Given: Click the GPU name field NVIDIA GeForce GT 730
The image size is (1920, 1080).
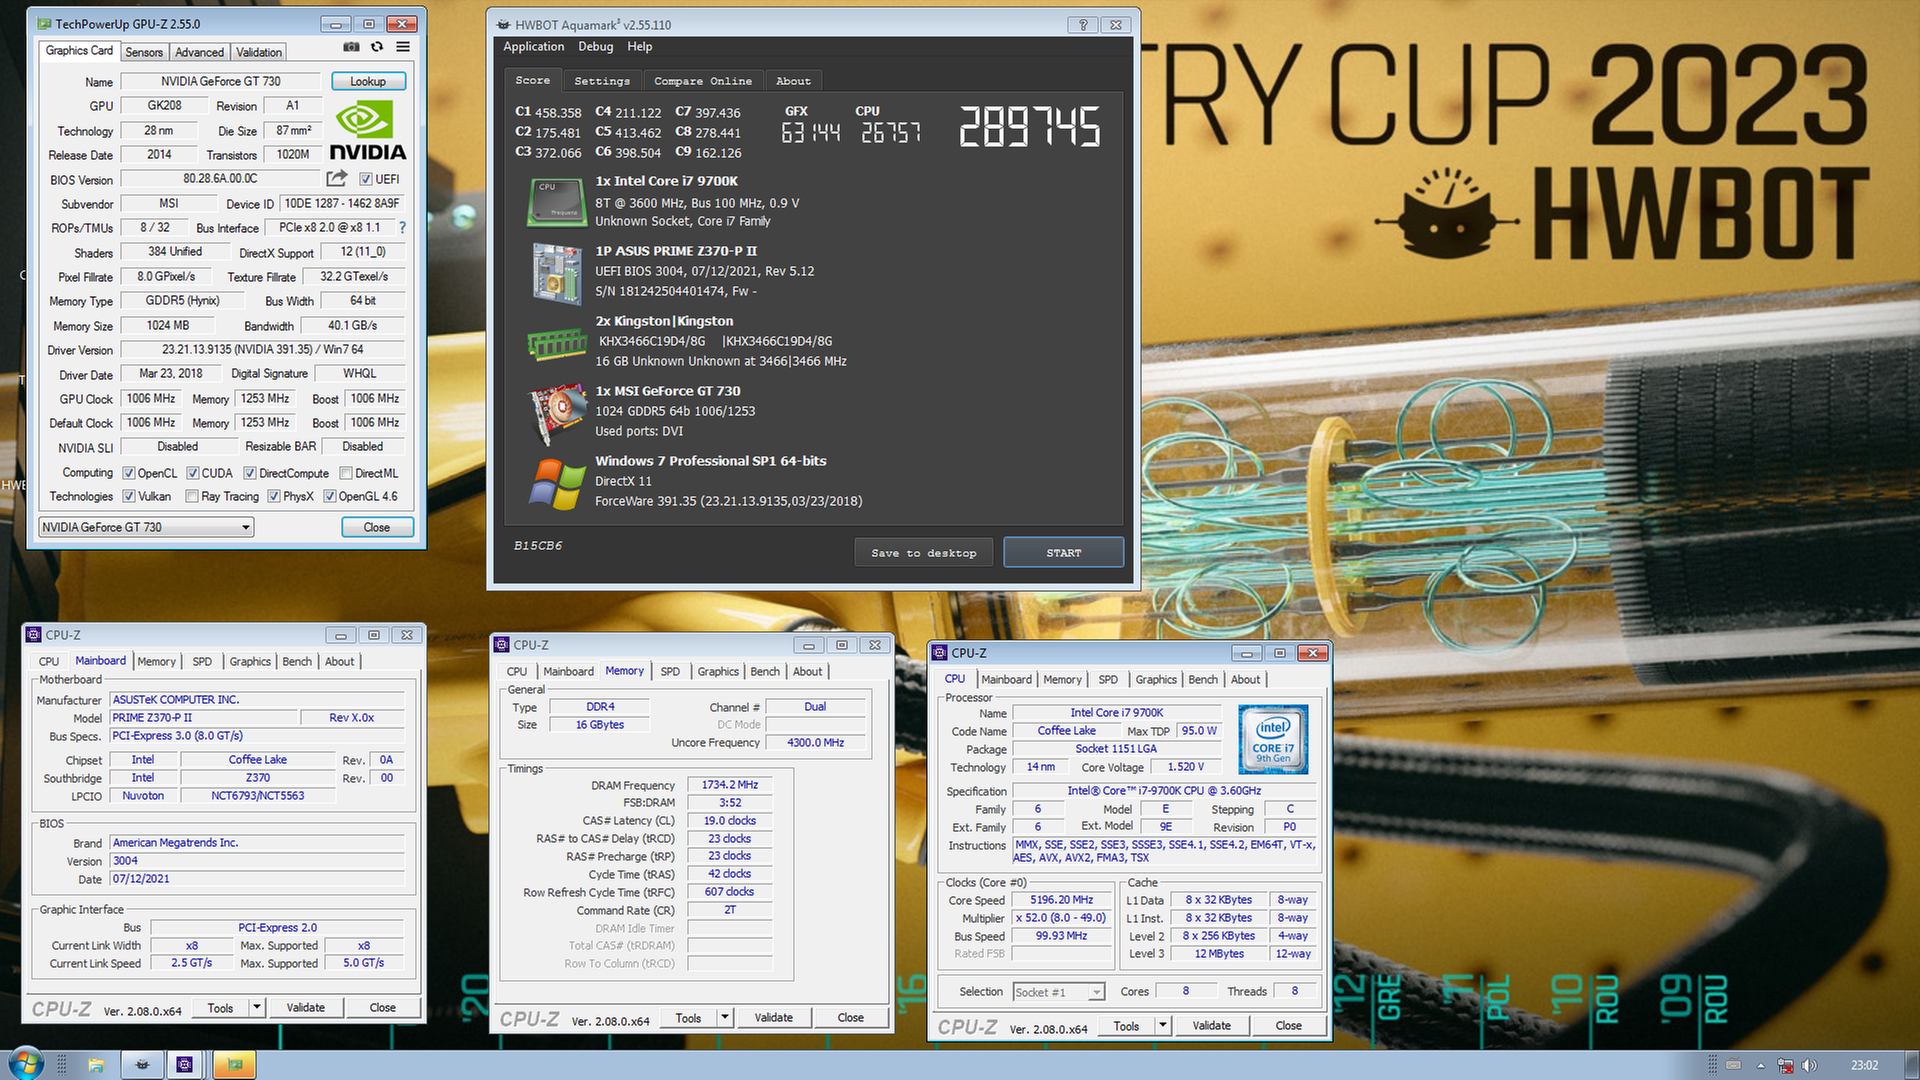Looking at the screenshot, I should (221, 82).
